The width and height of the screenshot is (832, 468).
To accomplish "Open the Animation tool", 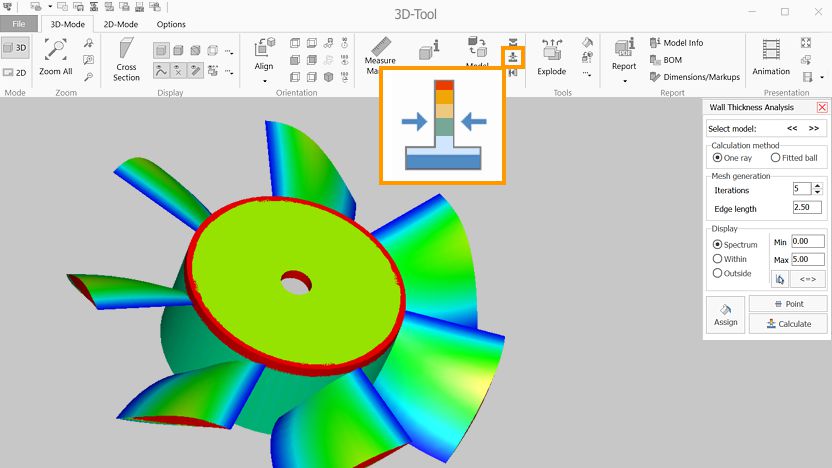I will point(770,50).
